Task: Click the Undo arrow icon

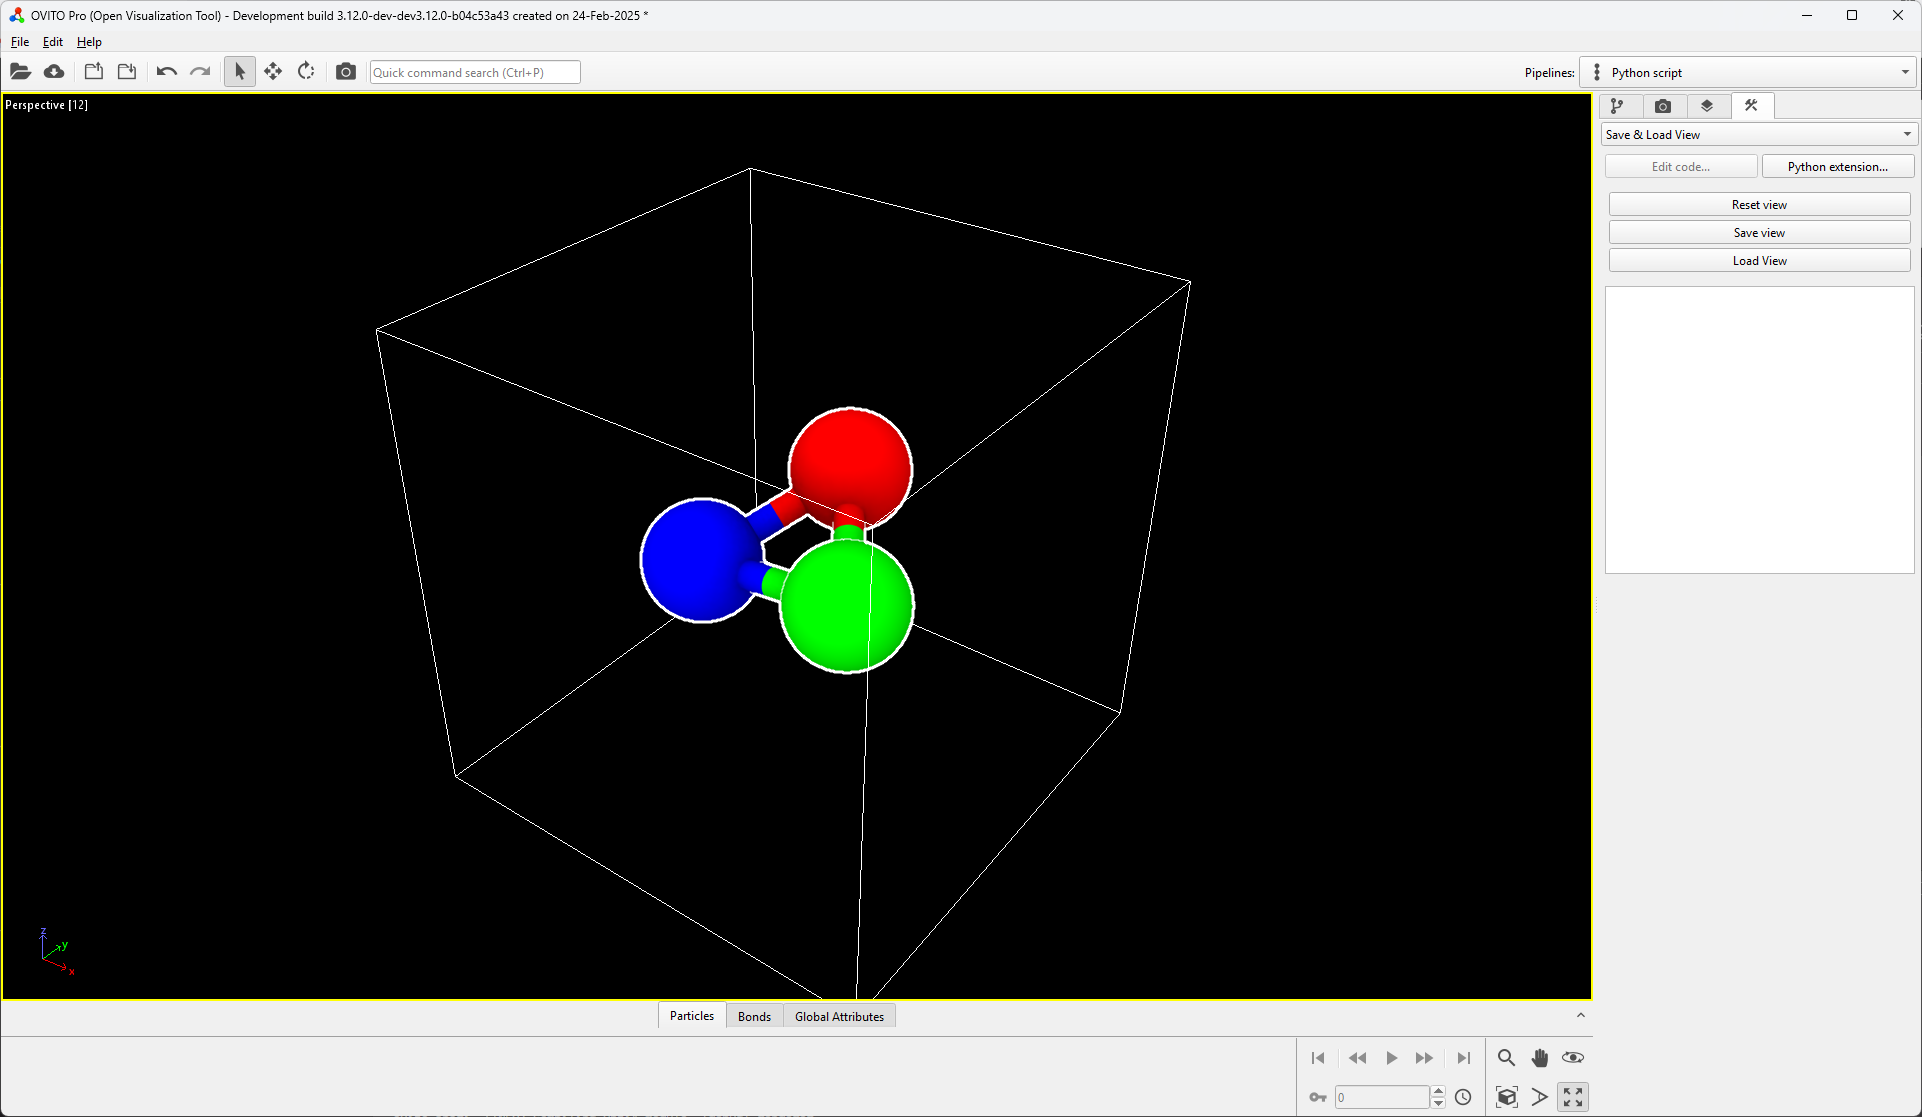Action: click(166, 72)
